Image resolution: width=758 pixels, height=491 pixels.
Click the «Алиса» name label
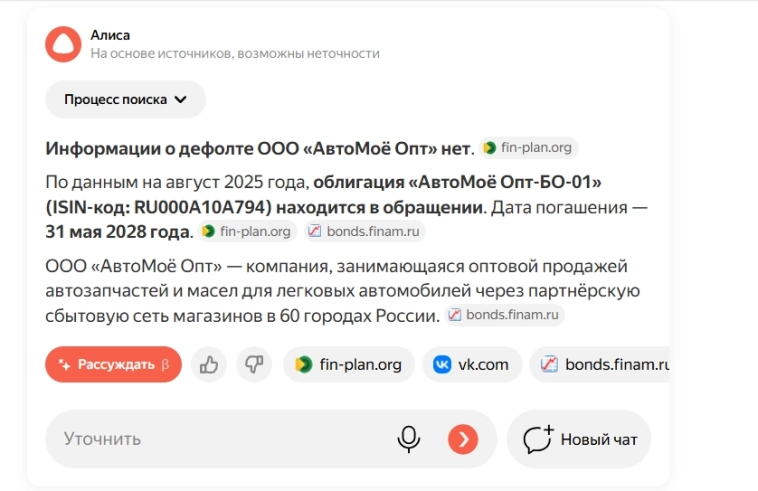(x=110, y=35)
